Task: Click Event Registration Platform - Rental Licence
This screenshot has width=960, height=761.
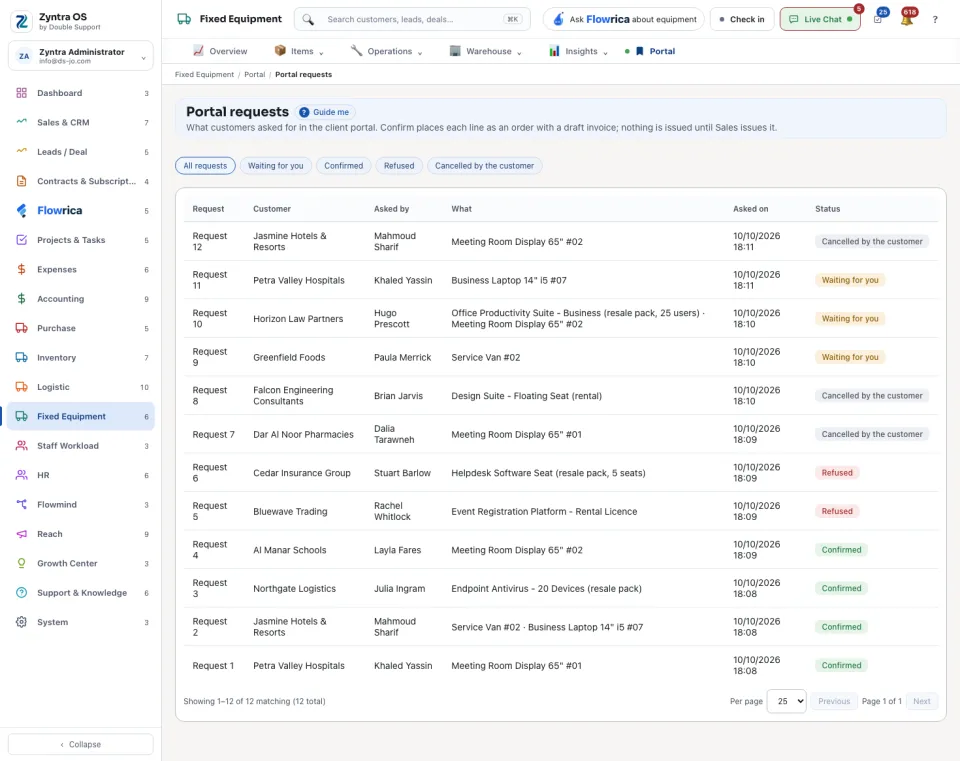Action: point(544,512)
